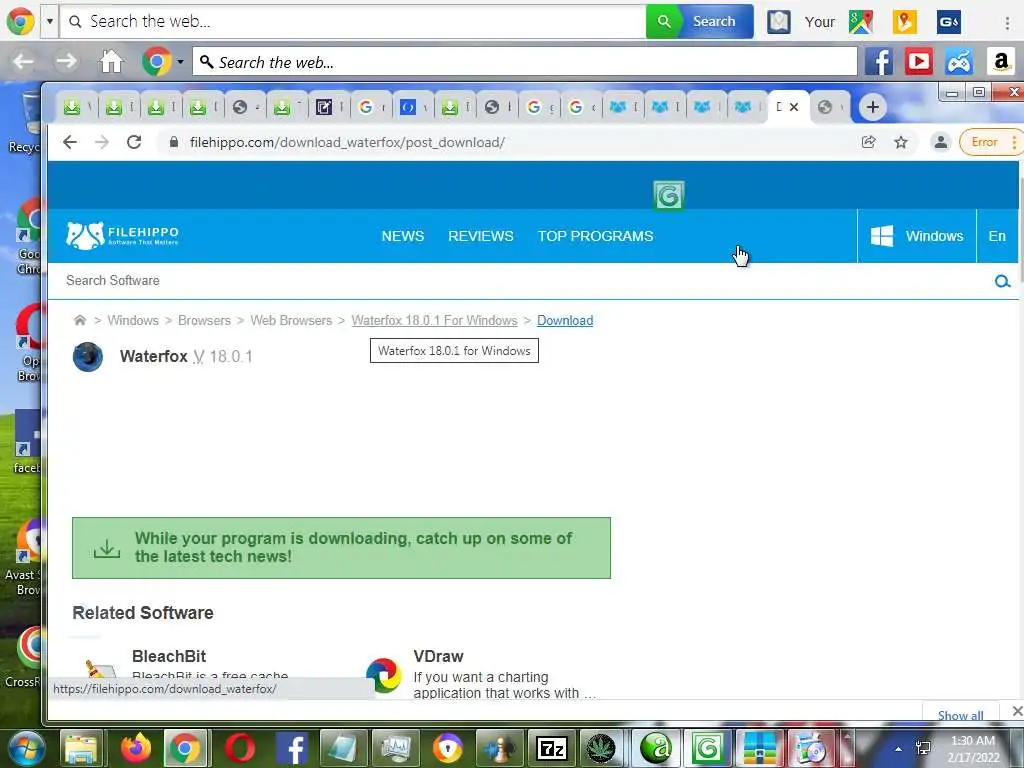Image resolution: width=1024 pixels, height=768 pixels.
Task: Open the Web Browsers breadcrumb link
Action: coord(291,321)
